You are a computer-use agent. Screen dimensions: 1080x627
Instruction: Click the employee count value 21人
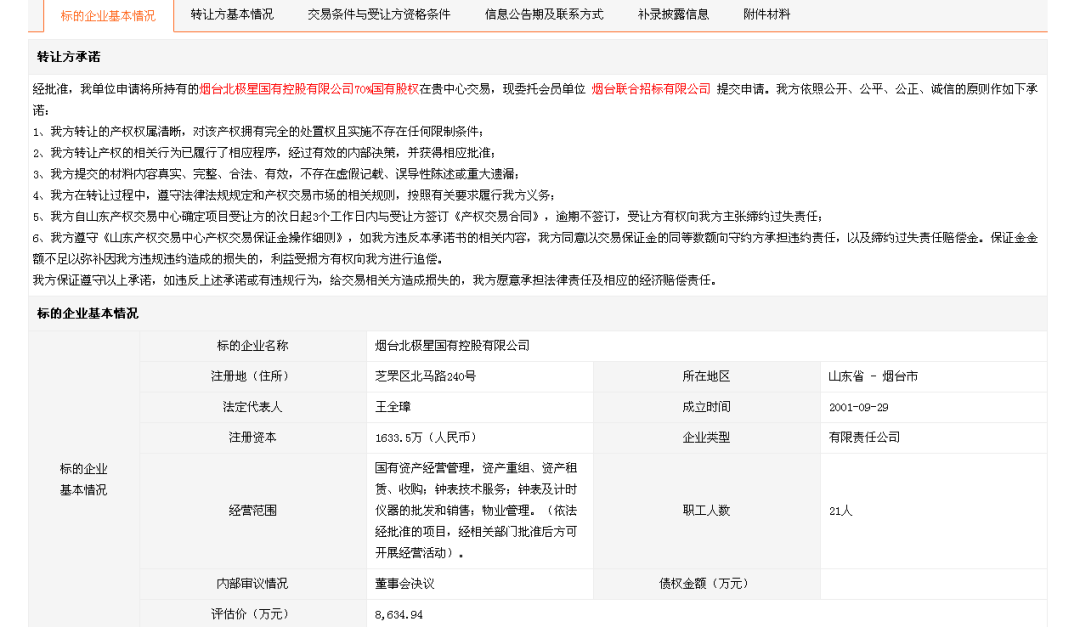point(841,511)
